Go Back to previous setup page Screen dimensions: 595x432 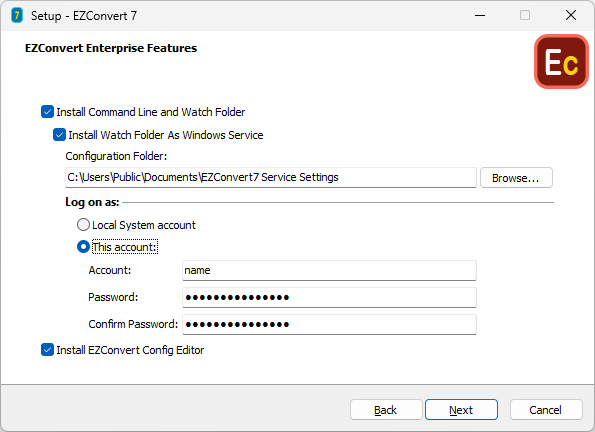[x=386, y=410]
